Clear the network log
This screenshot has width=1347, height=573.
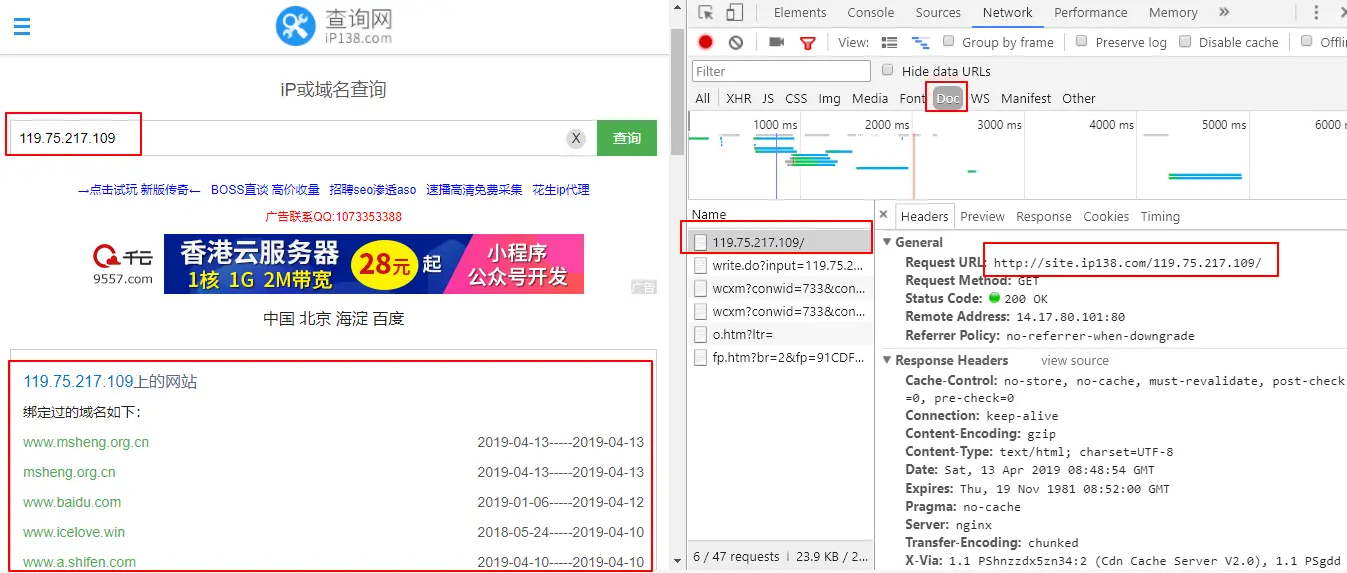(736, 42)
